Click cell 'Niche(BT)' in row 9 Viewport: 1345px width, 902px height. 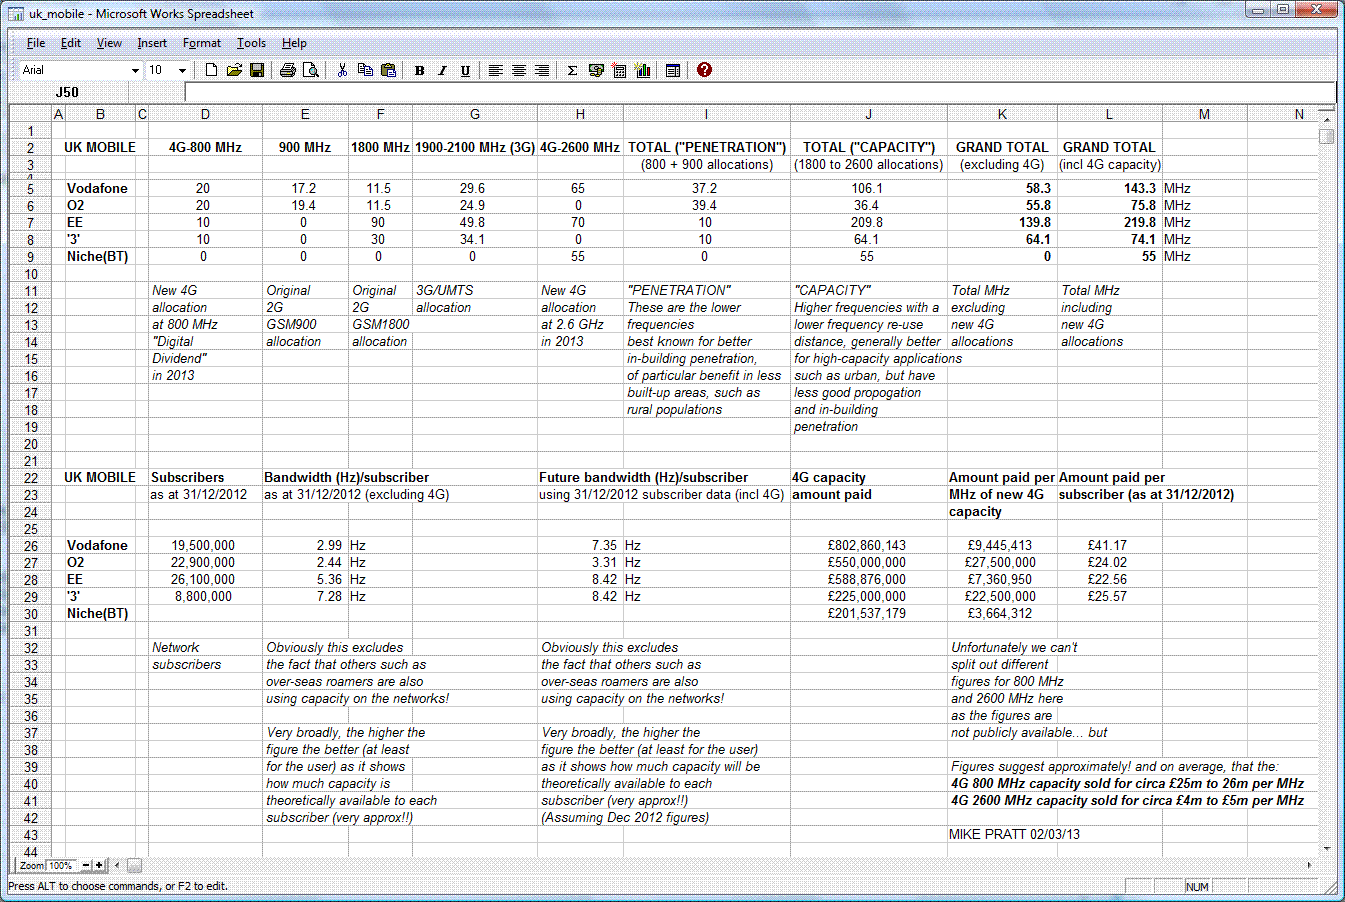click(x=98, y=256)
